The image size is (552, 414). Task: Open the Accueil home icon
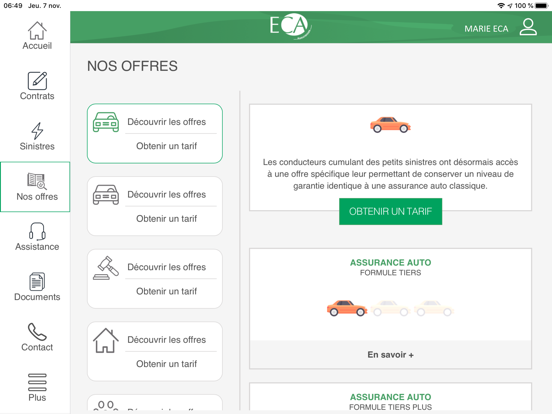[x=37, y=31]
